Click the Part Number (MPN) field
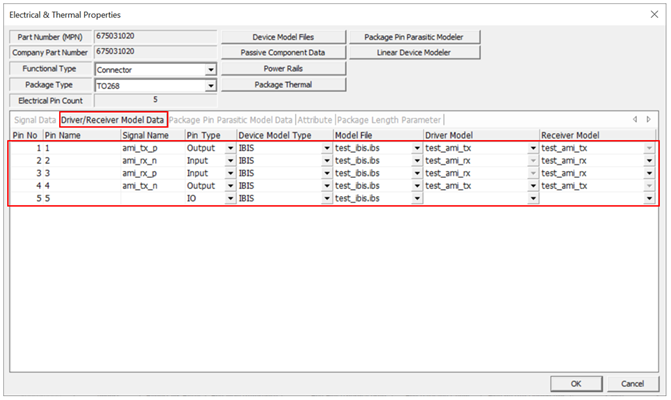 click(154, 37)
